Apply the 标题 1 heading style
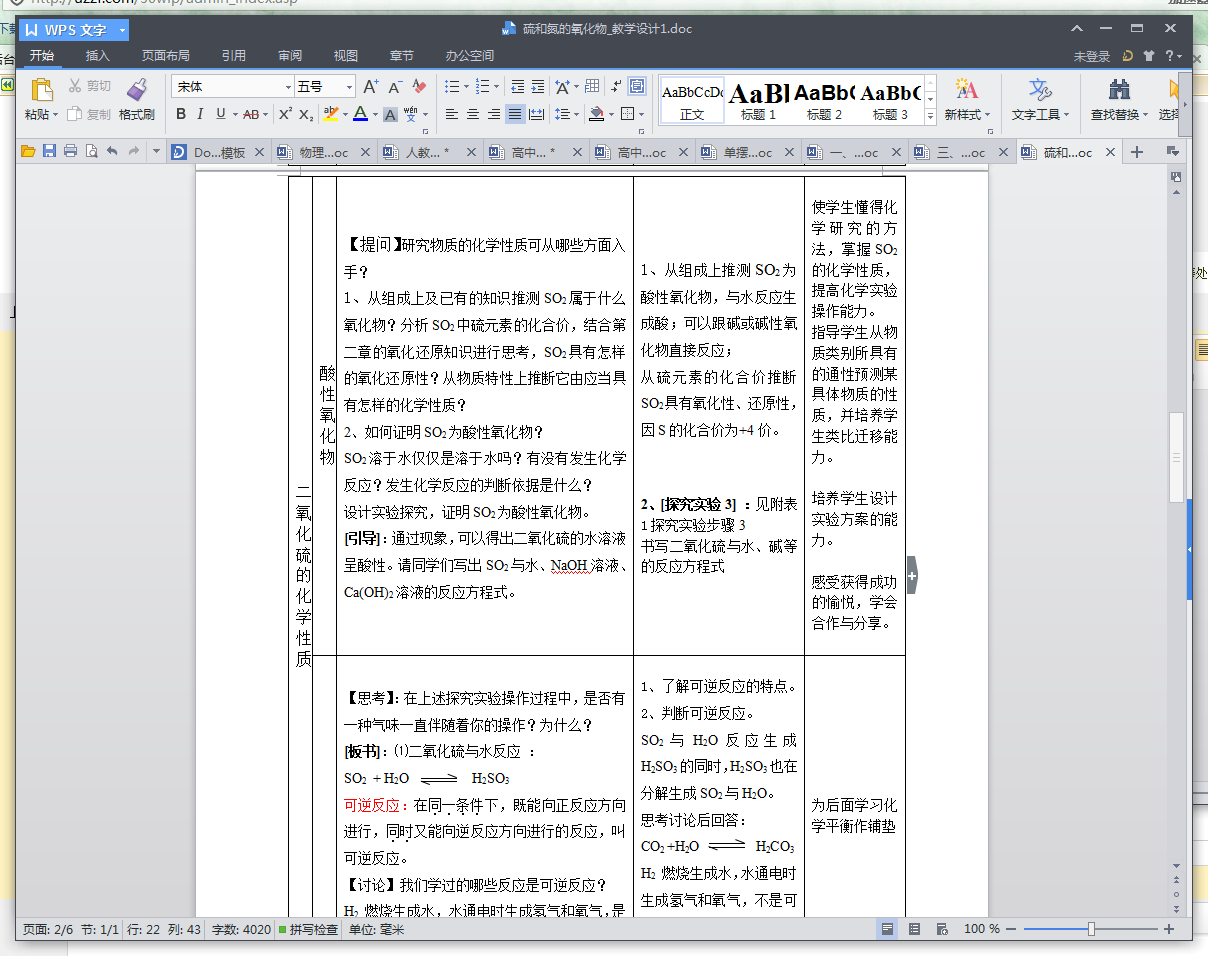The height and width of the screenshot is (956, 1208). [x=758, y=100]
